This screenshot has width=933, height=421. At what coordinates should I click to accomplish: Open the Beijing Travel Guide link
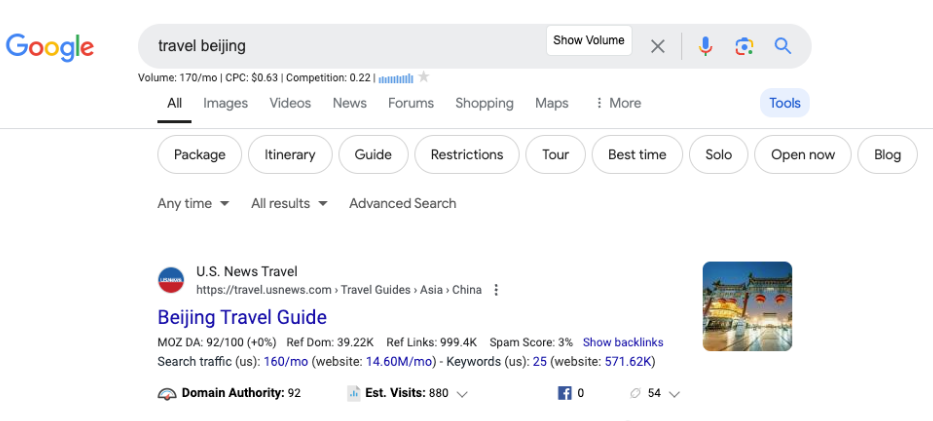pyautogui.click(x=242, y=318)
